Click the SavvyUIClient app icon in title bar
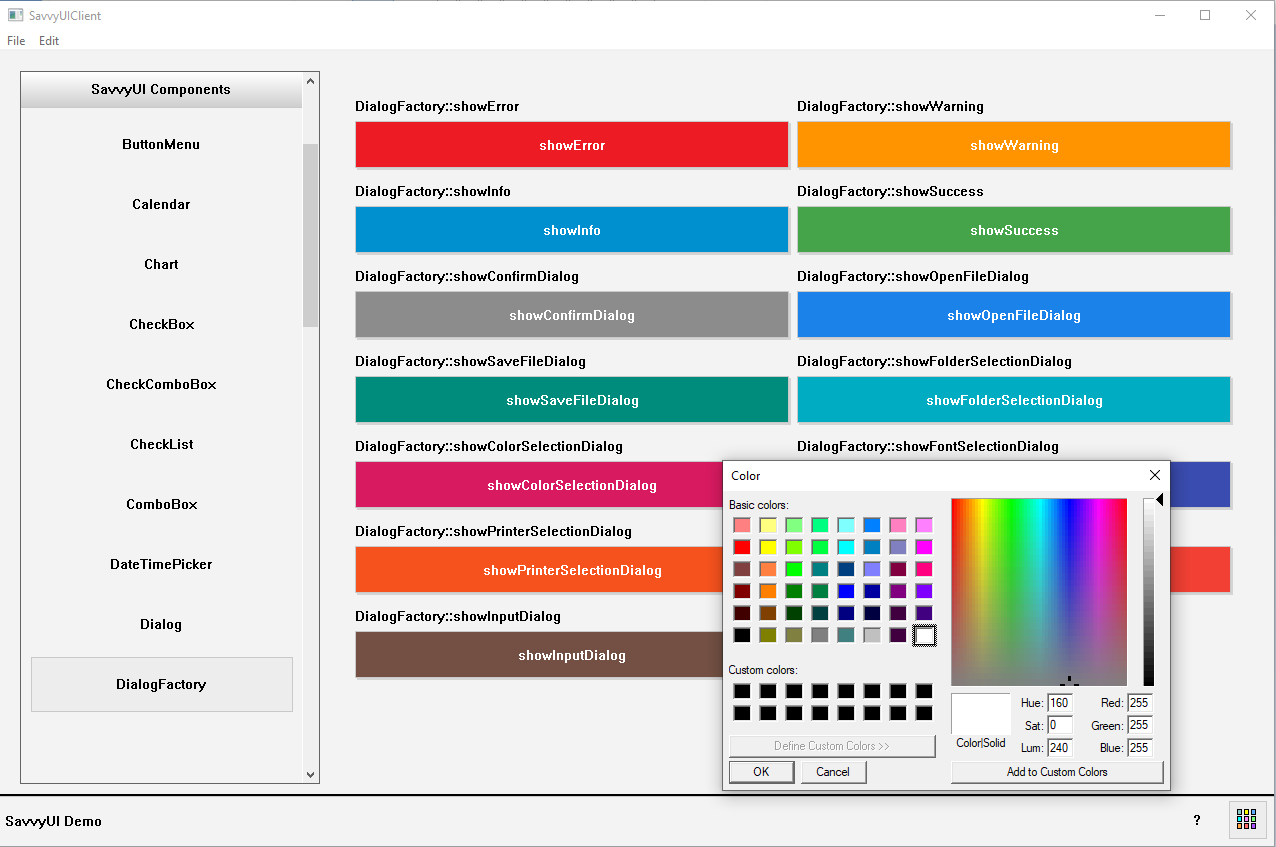Viewport: 1276px width, 847px height. tap(15, 15)
